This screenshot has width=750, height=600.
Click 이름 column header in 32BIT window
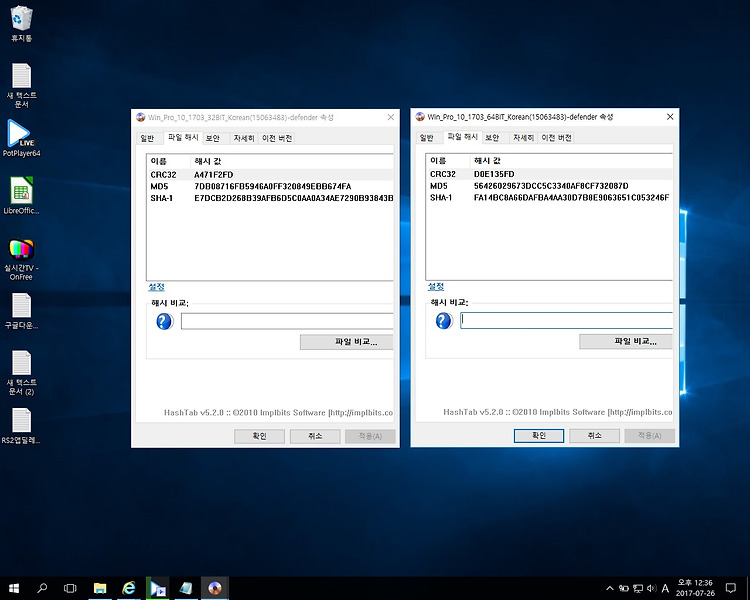(x=169, y=161)
